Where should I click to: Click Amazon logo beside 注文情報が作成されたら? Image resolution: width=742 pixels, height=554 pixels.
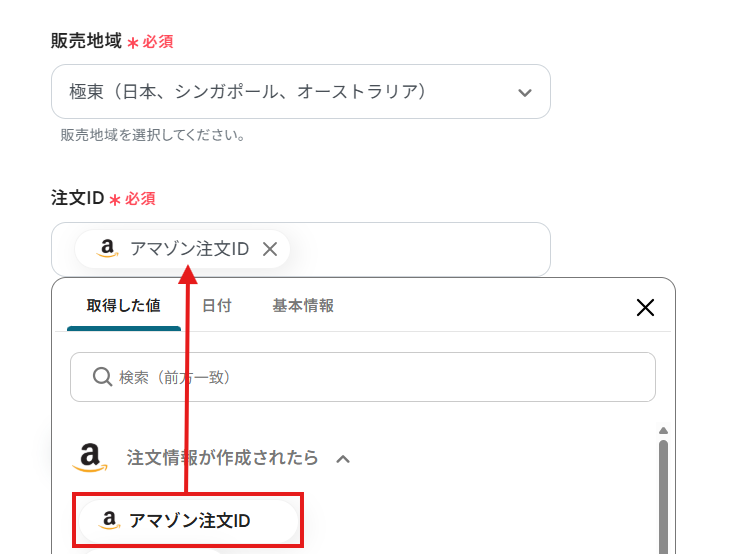[x=90, y=458]
